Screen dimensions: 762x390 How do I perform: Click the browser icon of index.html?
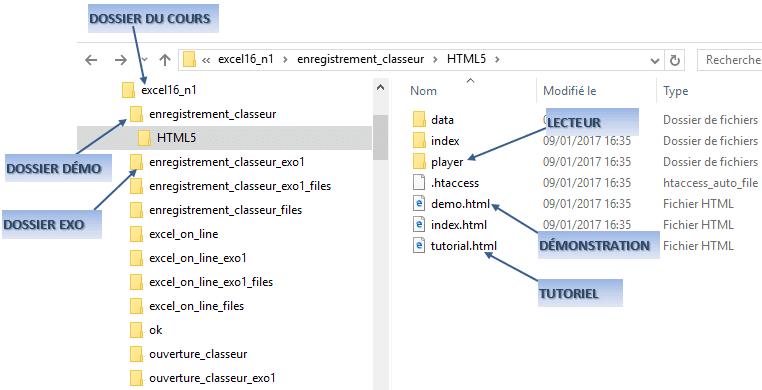click(x=418, y=225)
